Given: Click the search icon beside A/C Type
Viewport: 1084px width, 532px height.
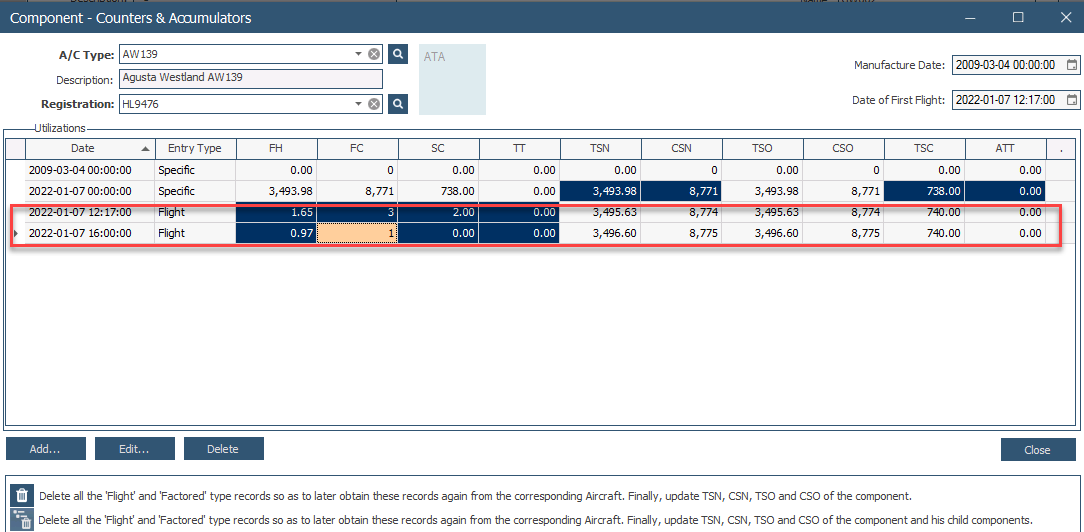Looking at the screenshot, I should [x=397, y=54].
